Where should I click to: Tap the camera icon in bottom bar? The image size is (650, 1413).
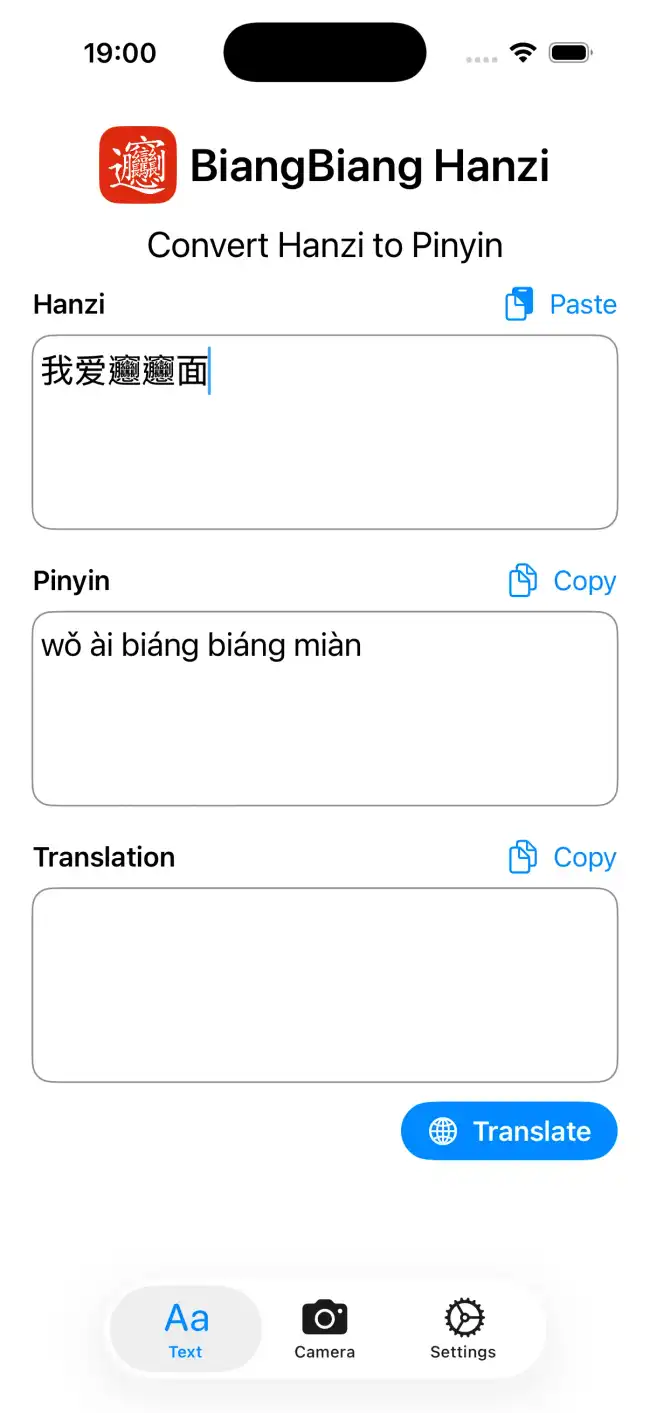tap(324, 1318)
